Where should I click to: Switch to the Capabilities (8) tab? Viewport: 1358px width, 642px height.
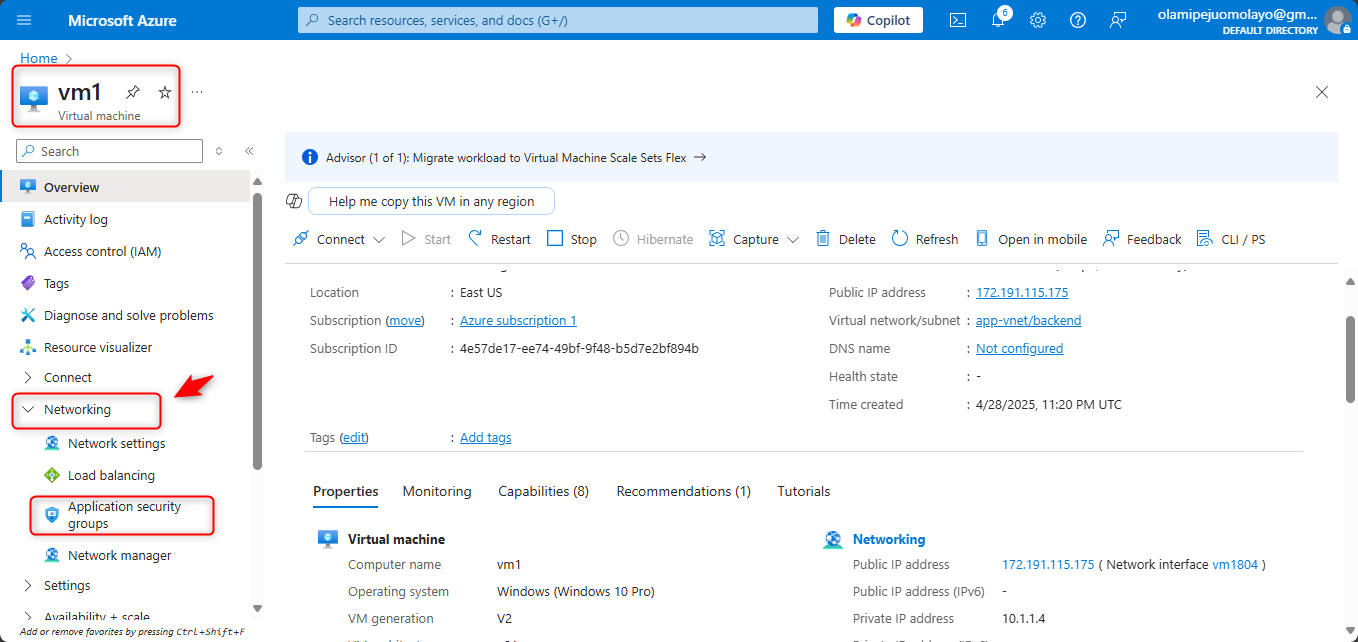click(x=544, y=491)
